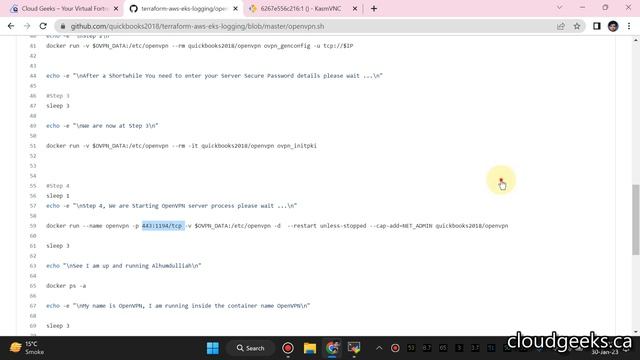Open the screen recorder taskbar app
The image size is (640, 360).
[288, 348]
